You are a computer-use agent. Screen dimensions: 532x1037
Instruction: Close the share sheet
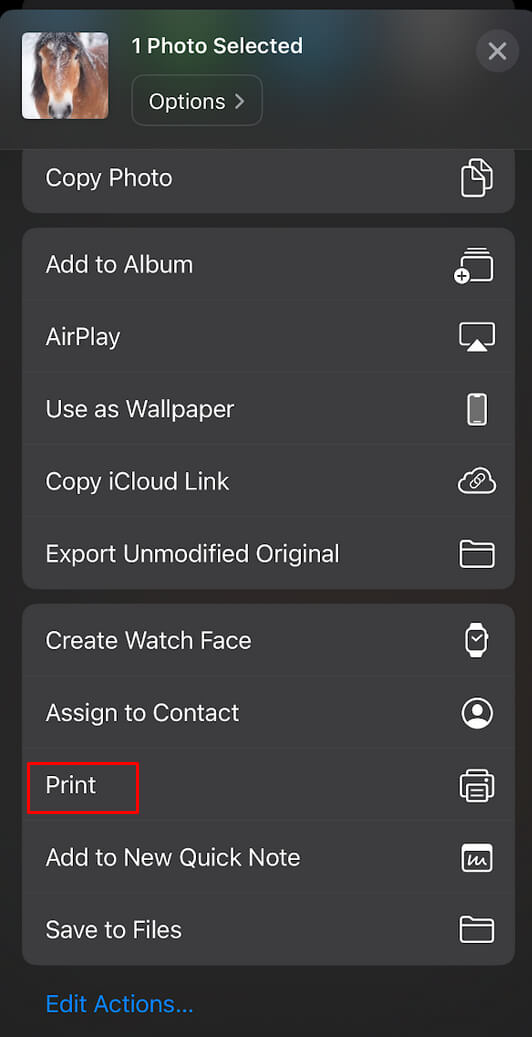tap(497, 51)
